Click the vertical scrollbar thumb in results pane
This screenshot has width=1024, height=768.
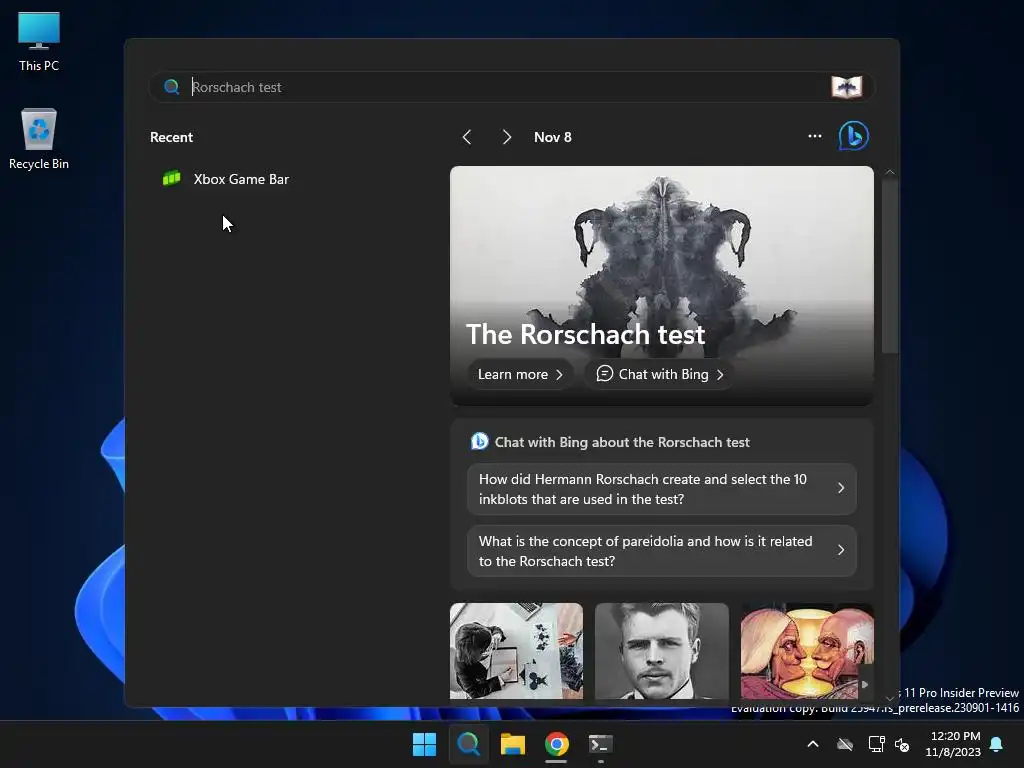click(x=889, y=266)
